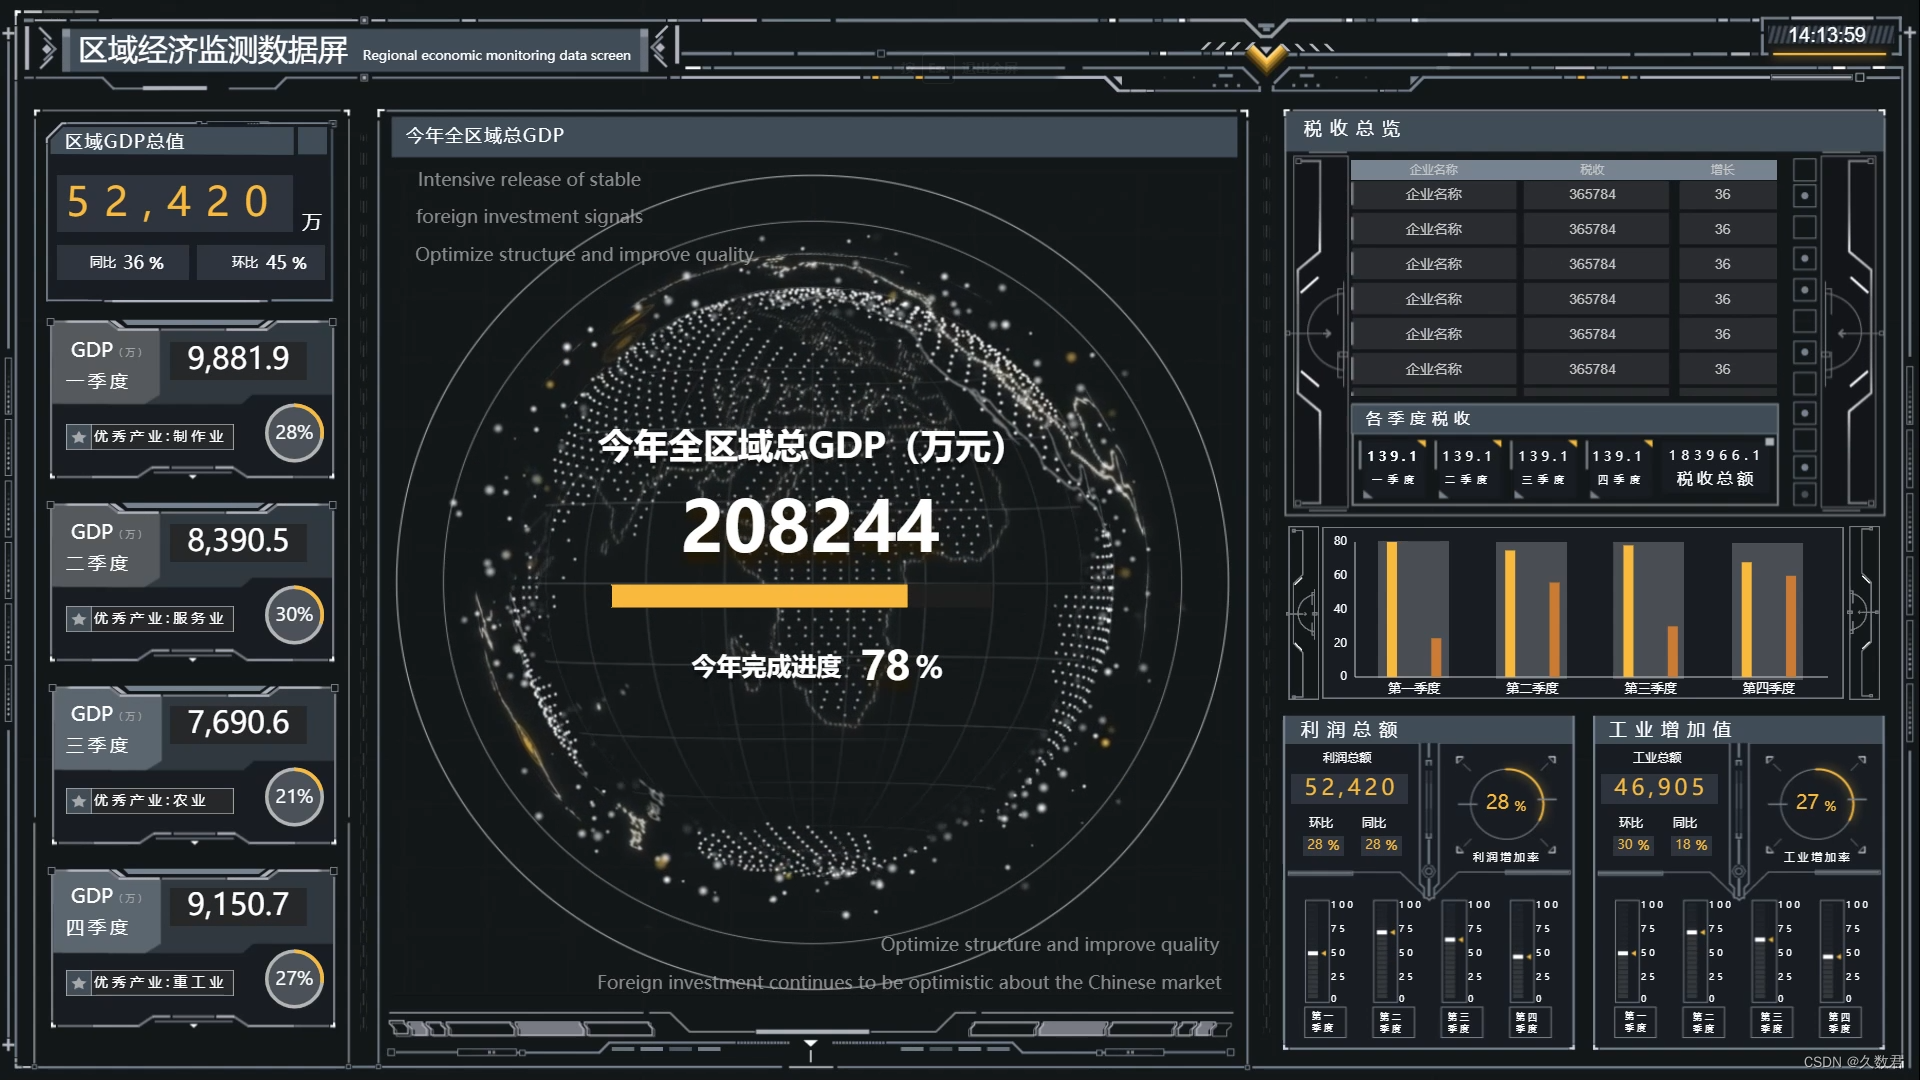Select the 各季度税收 section header
The height and width of the screenshot is (1080, 1920).
pyautogui.click(x=1564, y=419)
